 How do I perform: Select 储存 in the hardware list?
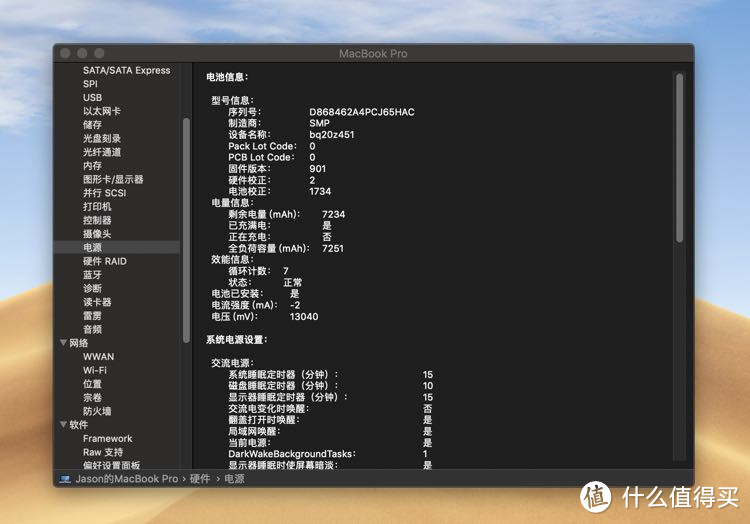click(92, 125)
